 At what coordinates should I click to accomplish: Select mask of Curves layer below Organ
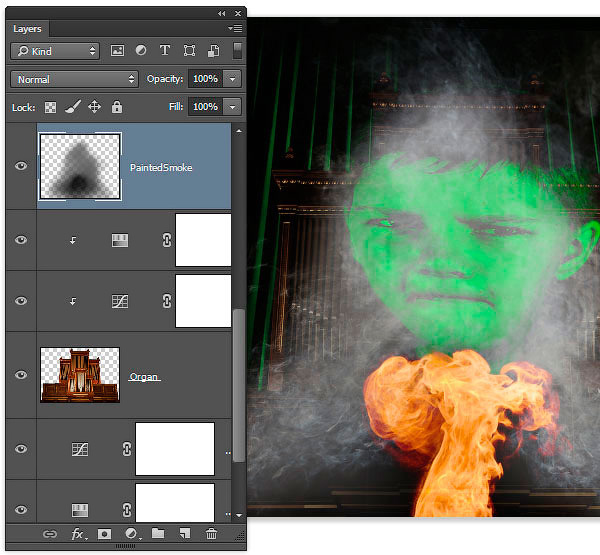175,449
